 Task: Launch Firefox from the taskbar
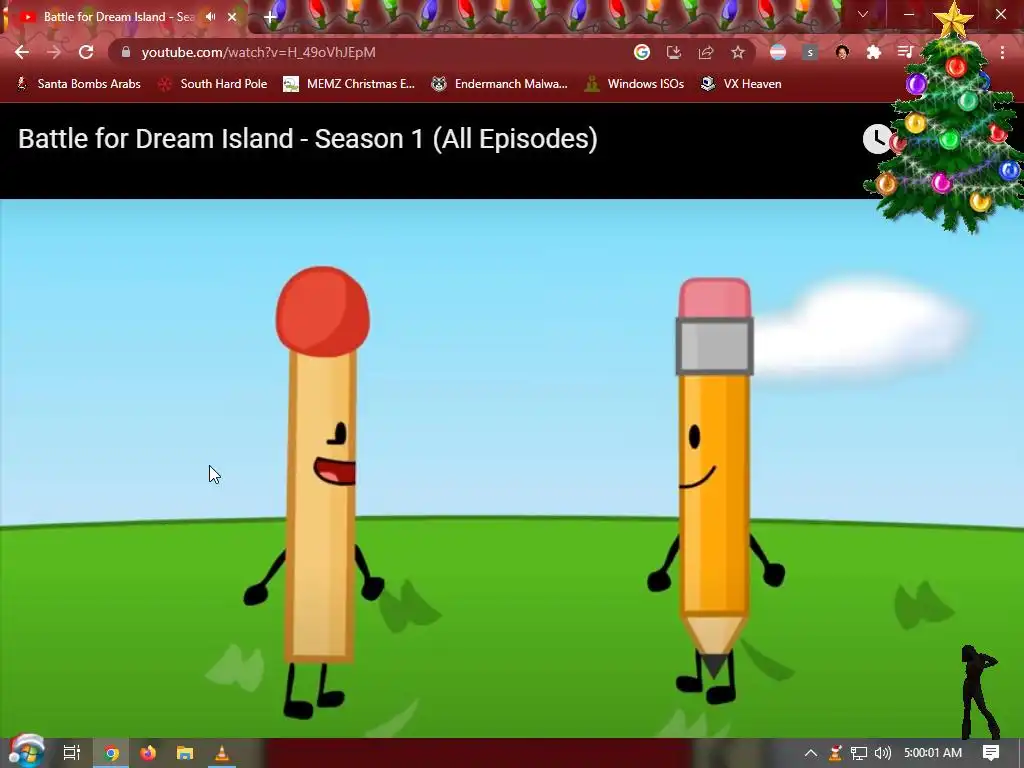pyautogui.click(x=148, y=753)
